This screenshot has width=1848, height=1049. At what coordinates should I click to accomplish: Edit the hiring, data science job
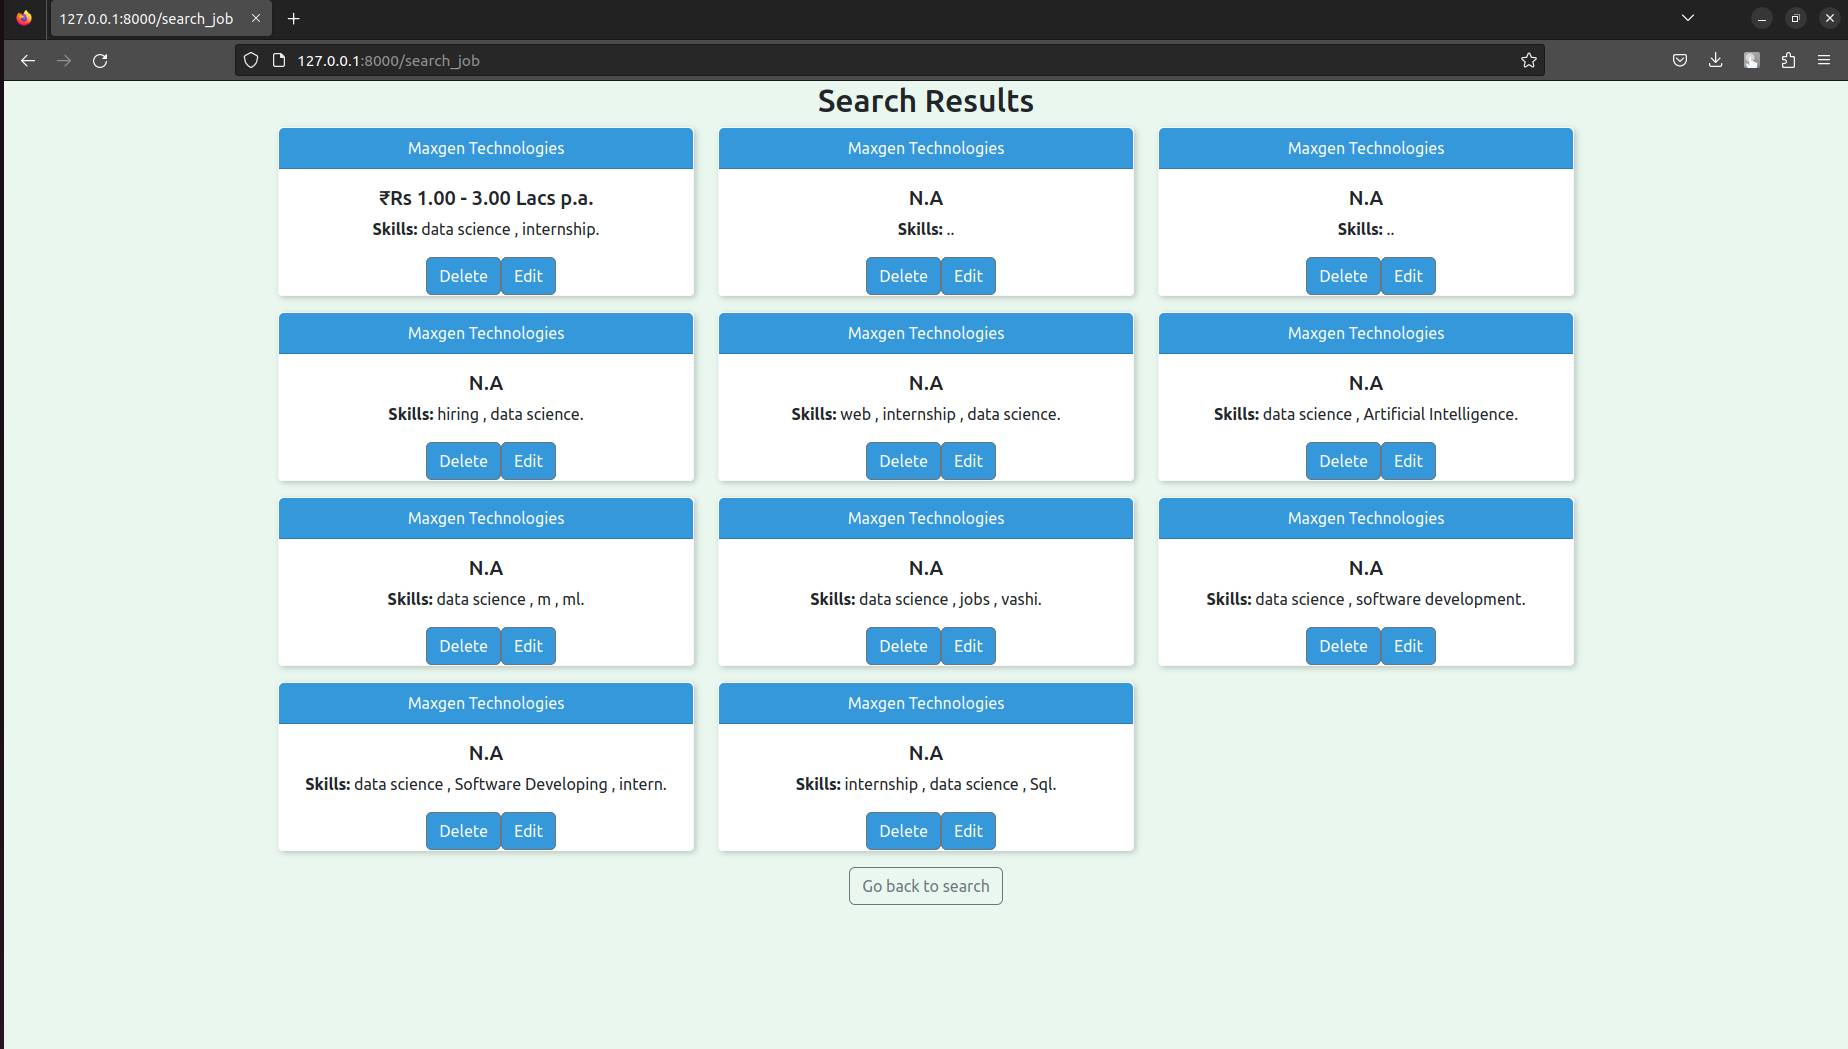pyautogui.click(x=528, y=461)
